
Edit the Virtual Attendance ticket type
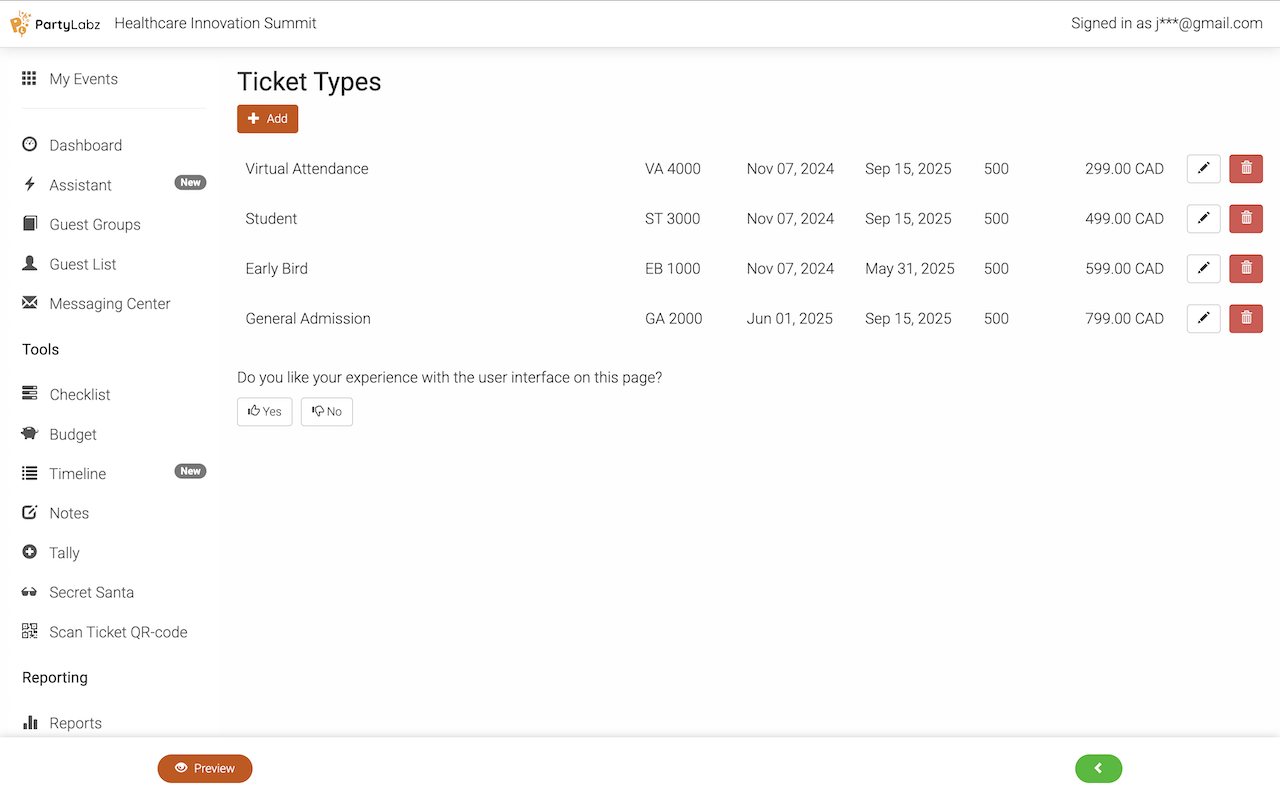[1203, 169]
